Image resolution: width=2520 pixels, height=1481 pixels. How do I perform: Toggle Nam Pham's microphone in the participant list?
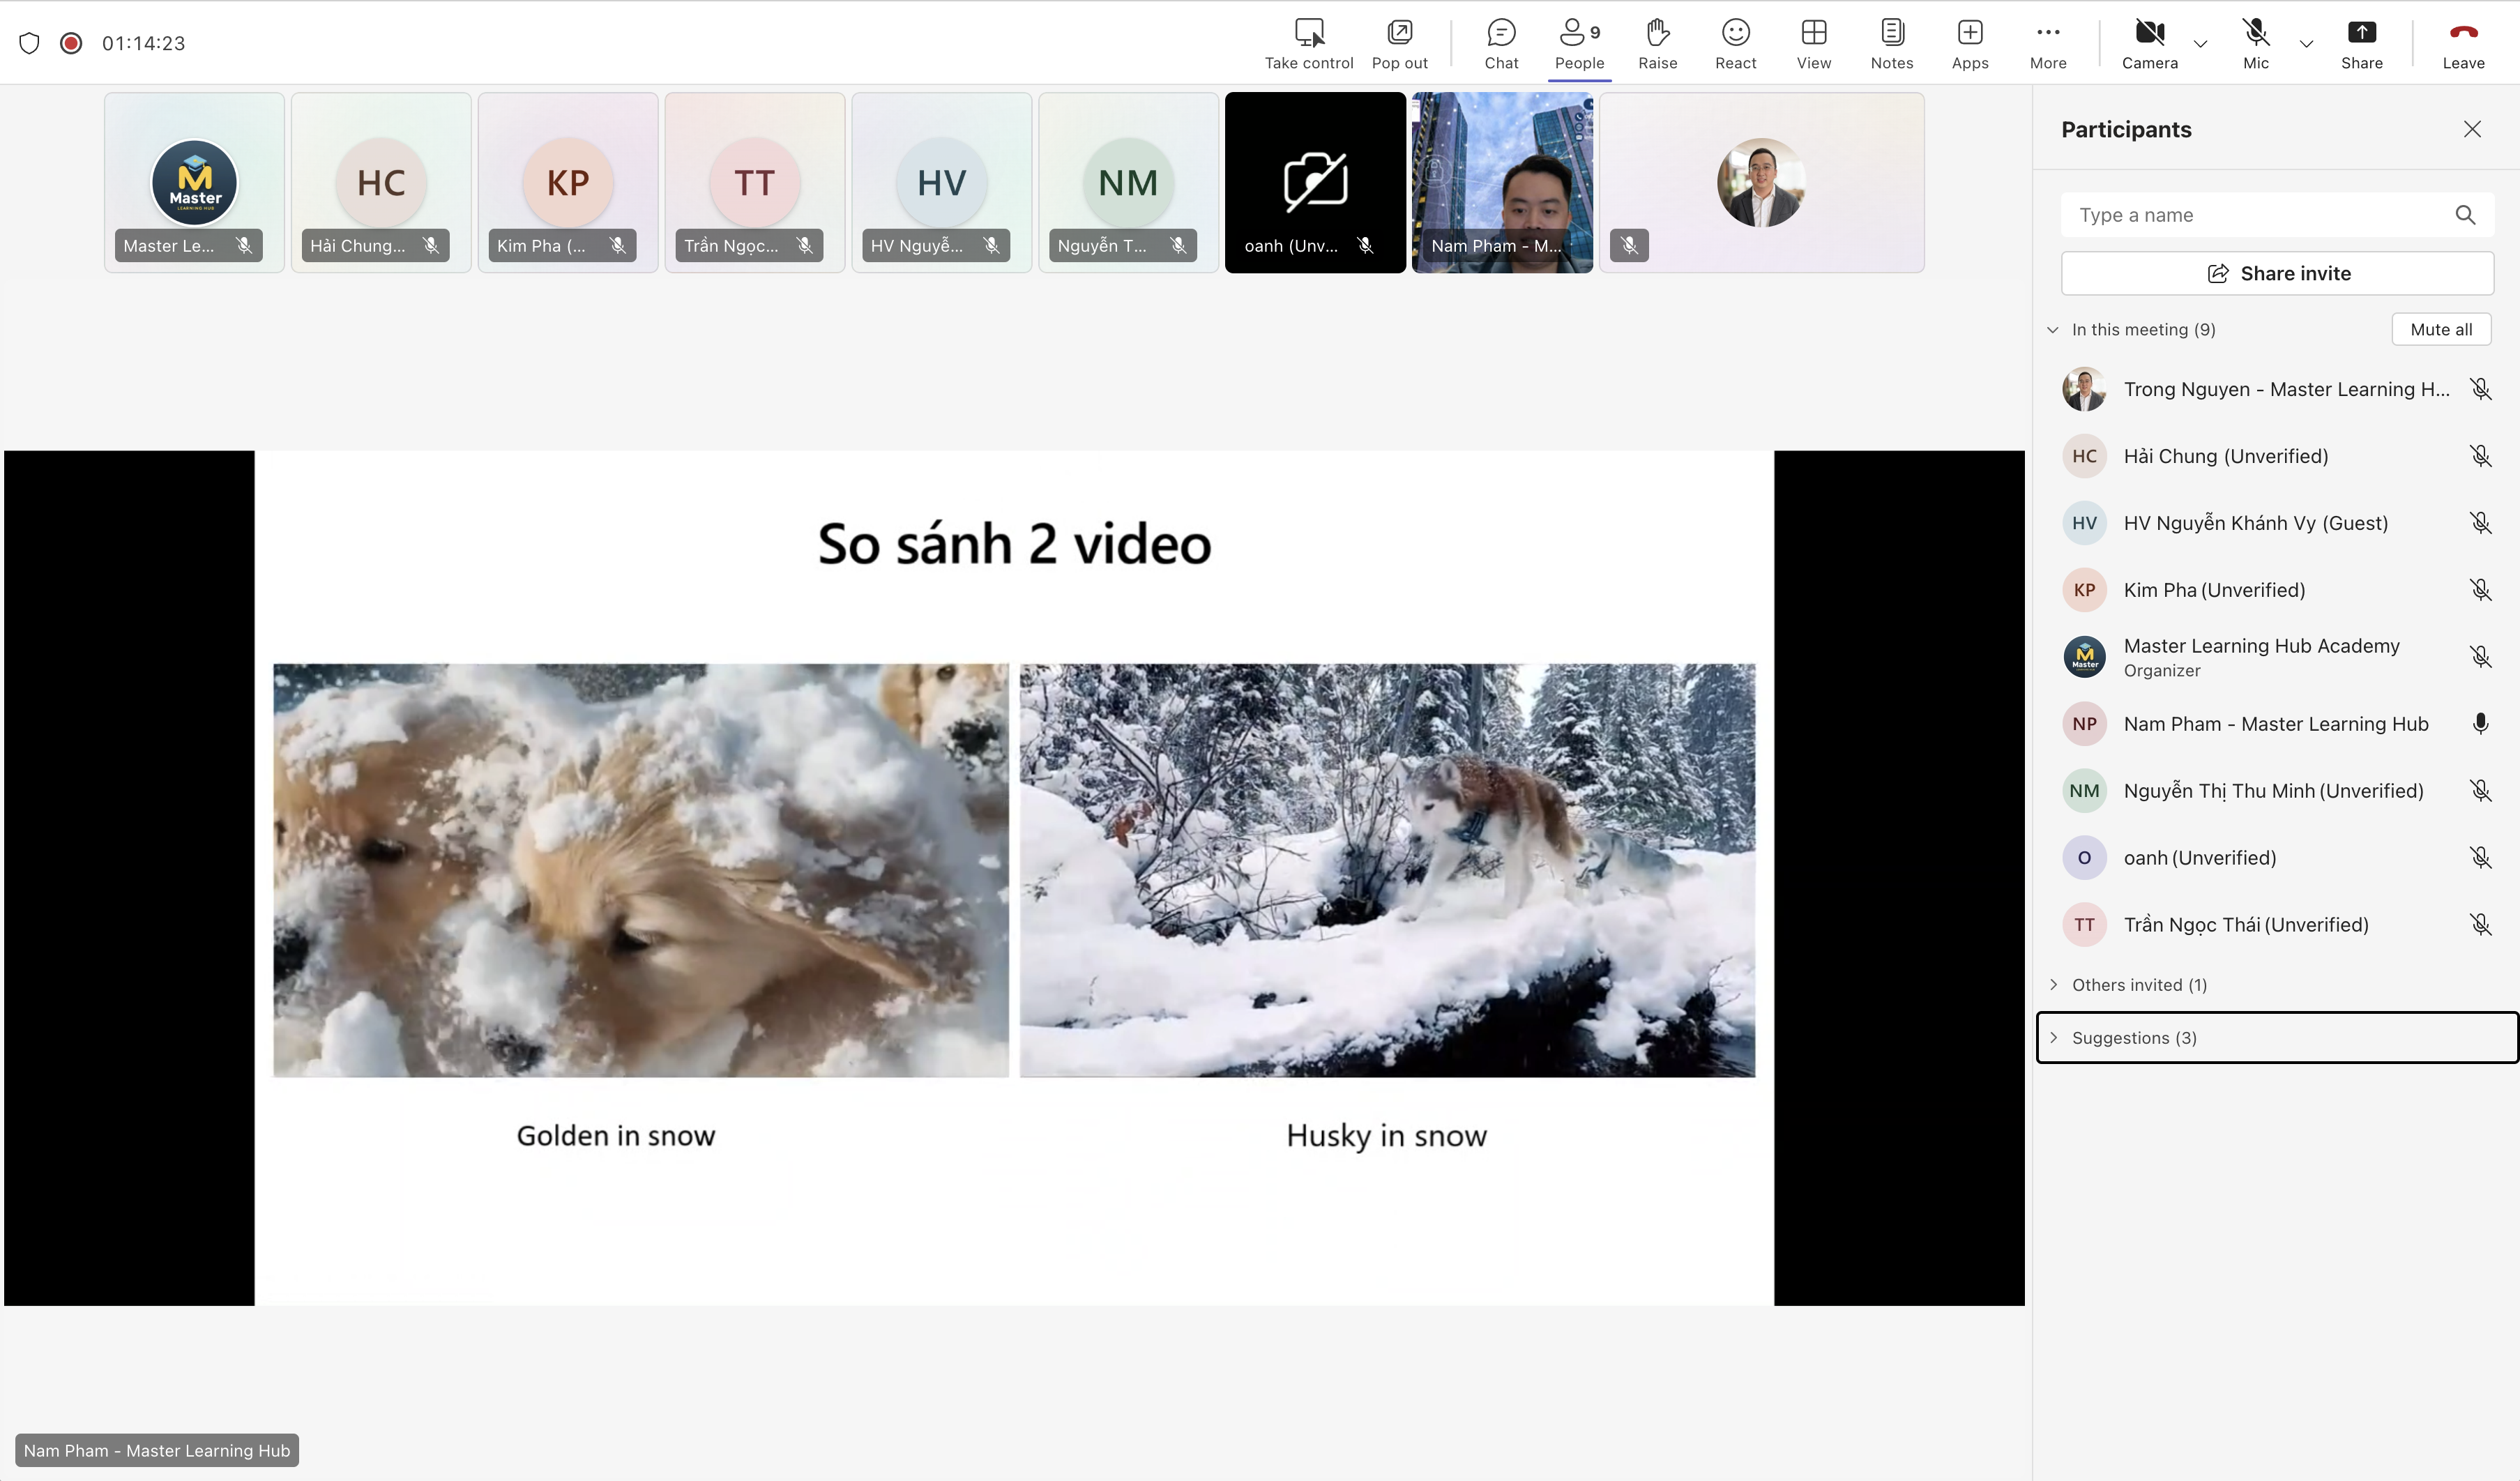tap(2480, 724)
